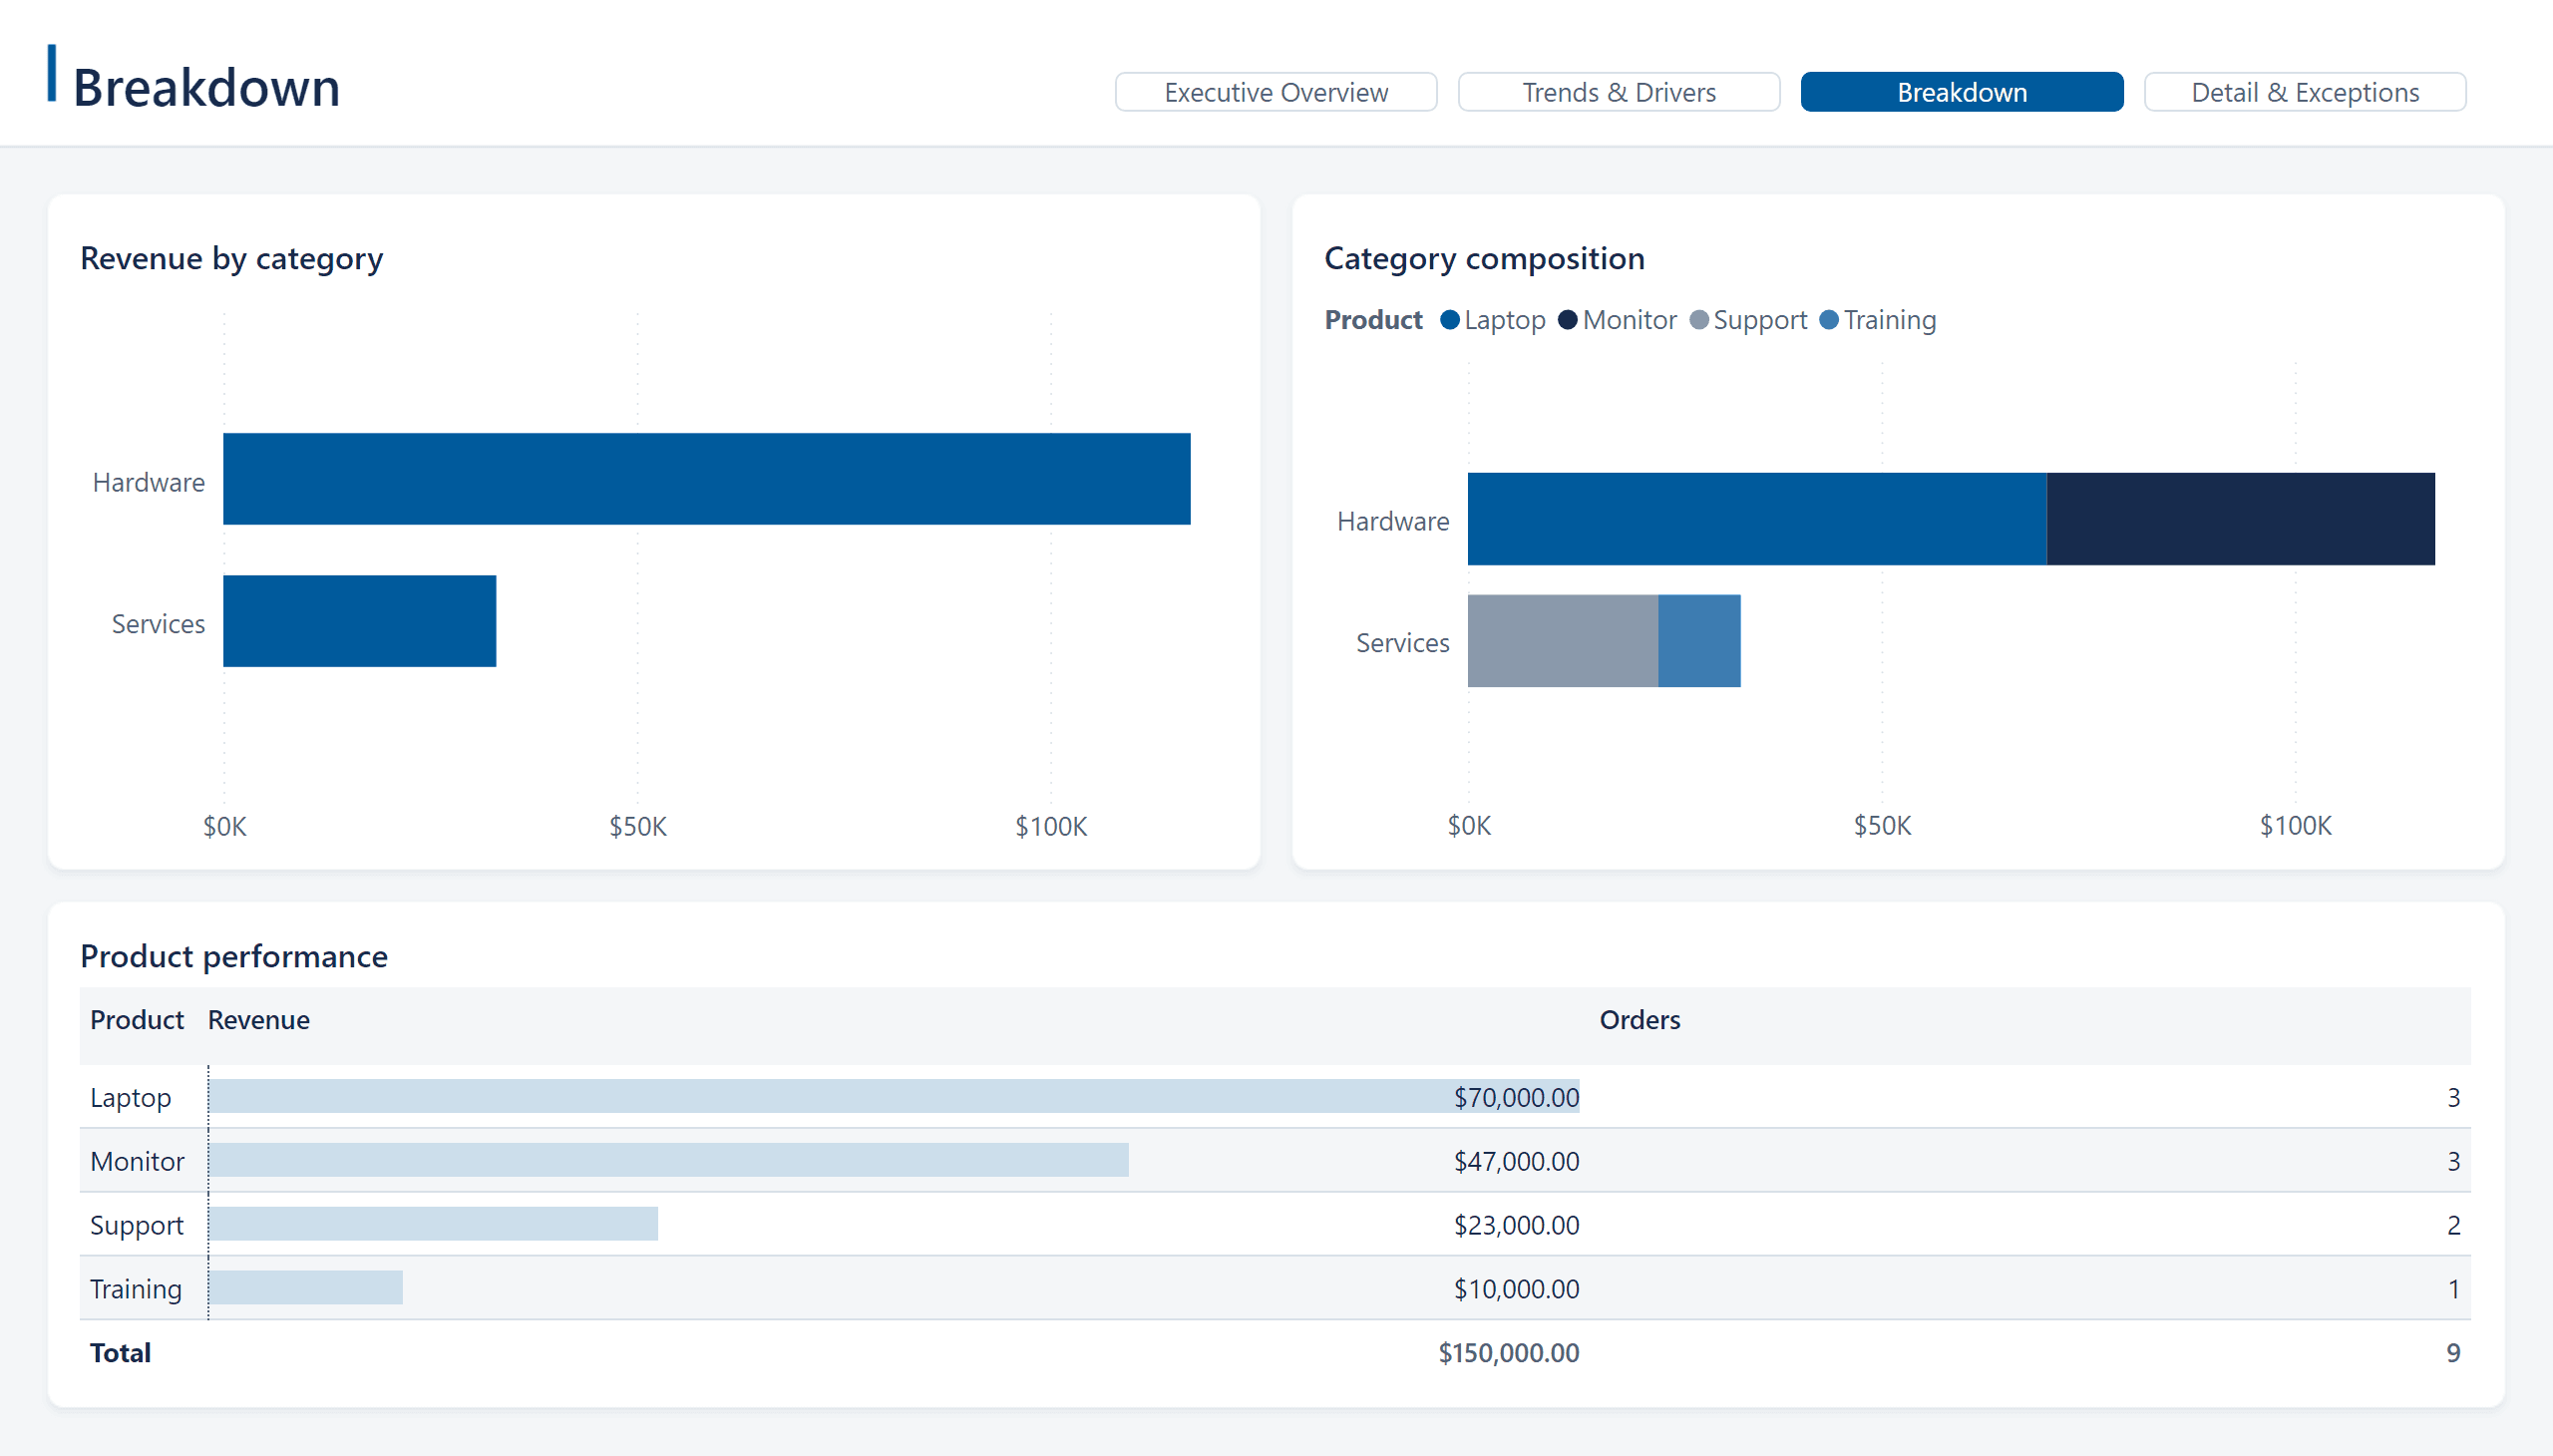Click the $70,000.00 revenue value

(1516, 1098)
